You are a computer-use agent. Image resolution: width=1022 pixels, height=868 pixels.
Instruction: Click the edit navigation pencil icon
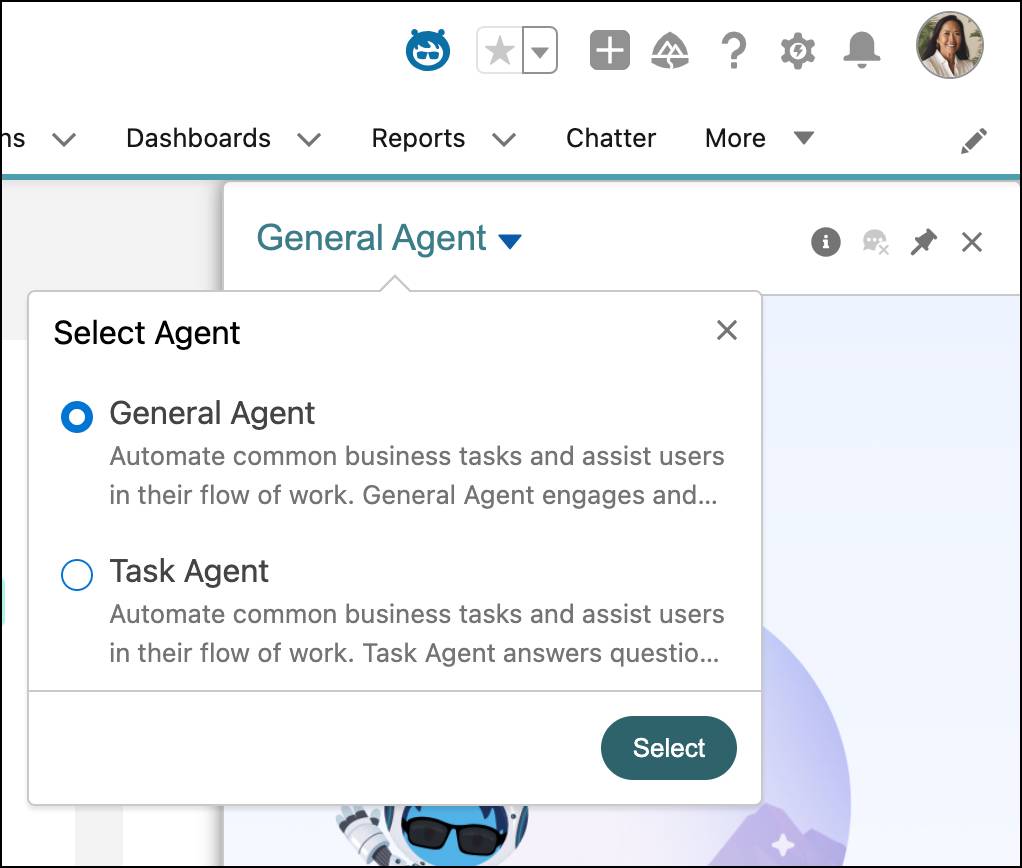click(x=974, y=141)
